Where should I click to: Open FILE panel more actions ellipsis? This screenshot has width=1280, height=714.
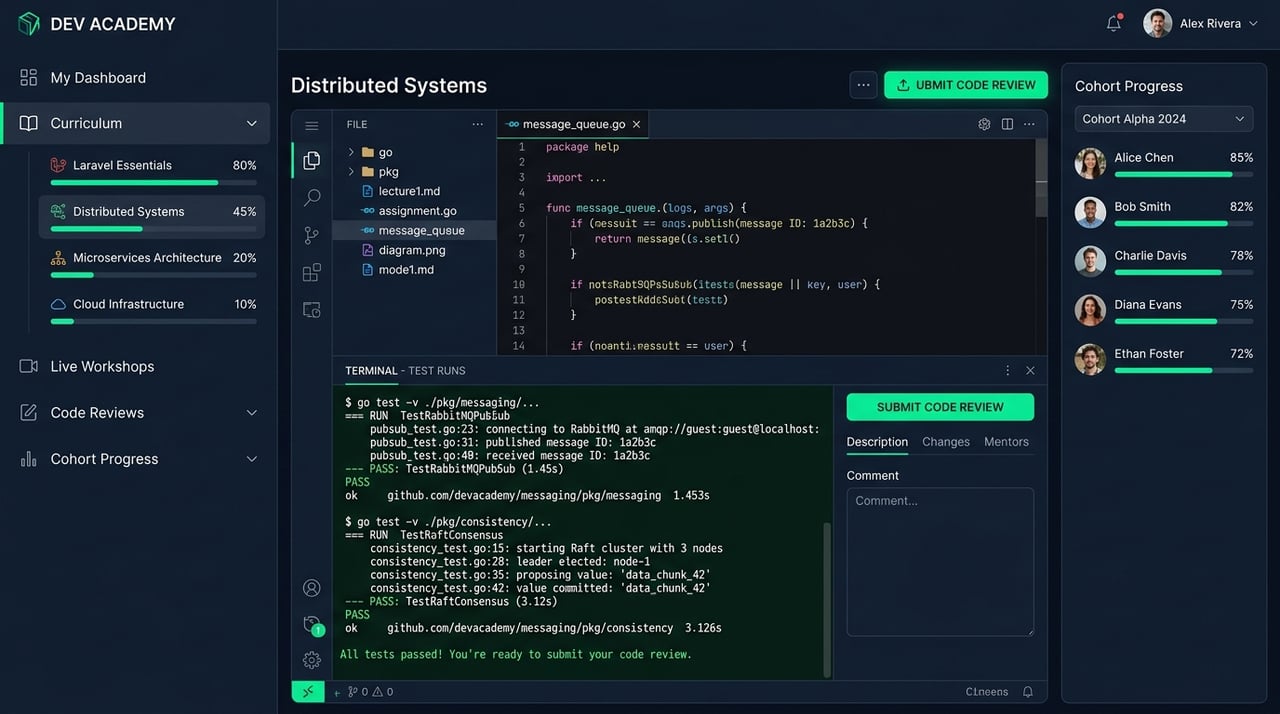tap(477, 124)
